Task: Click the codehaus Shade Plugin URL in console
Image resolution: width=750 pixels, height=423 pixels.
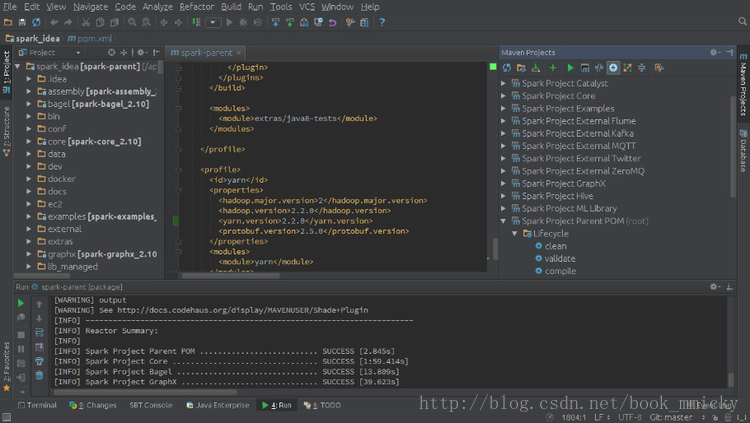Action: [243, 310]
